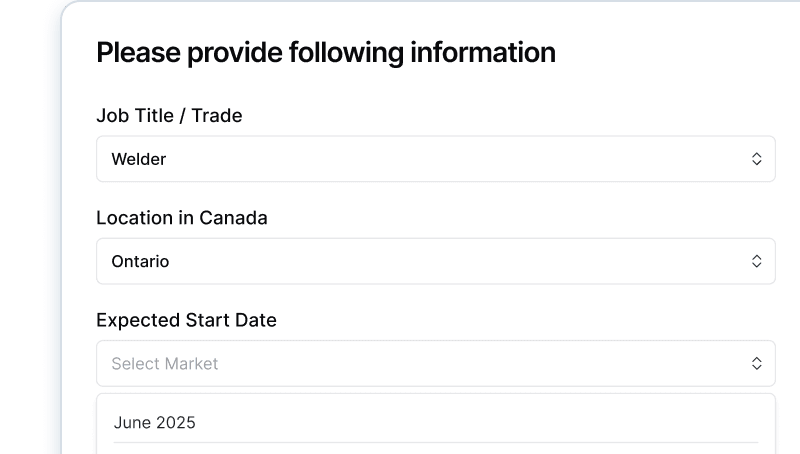Click the selected "Welder" value text
800x454 pixels.
pos(139,159)
